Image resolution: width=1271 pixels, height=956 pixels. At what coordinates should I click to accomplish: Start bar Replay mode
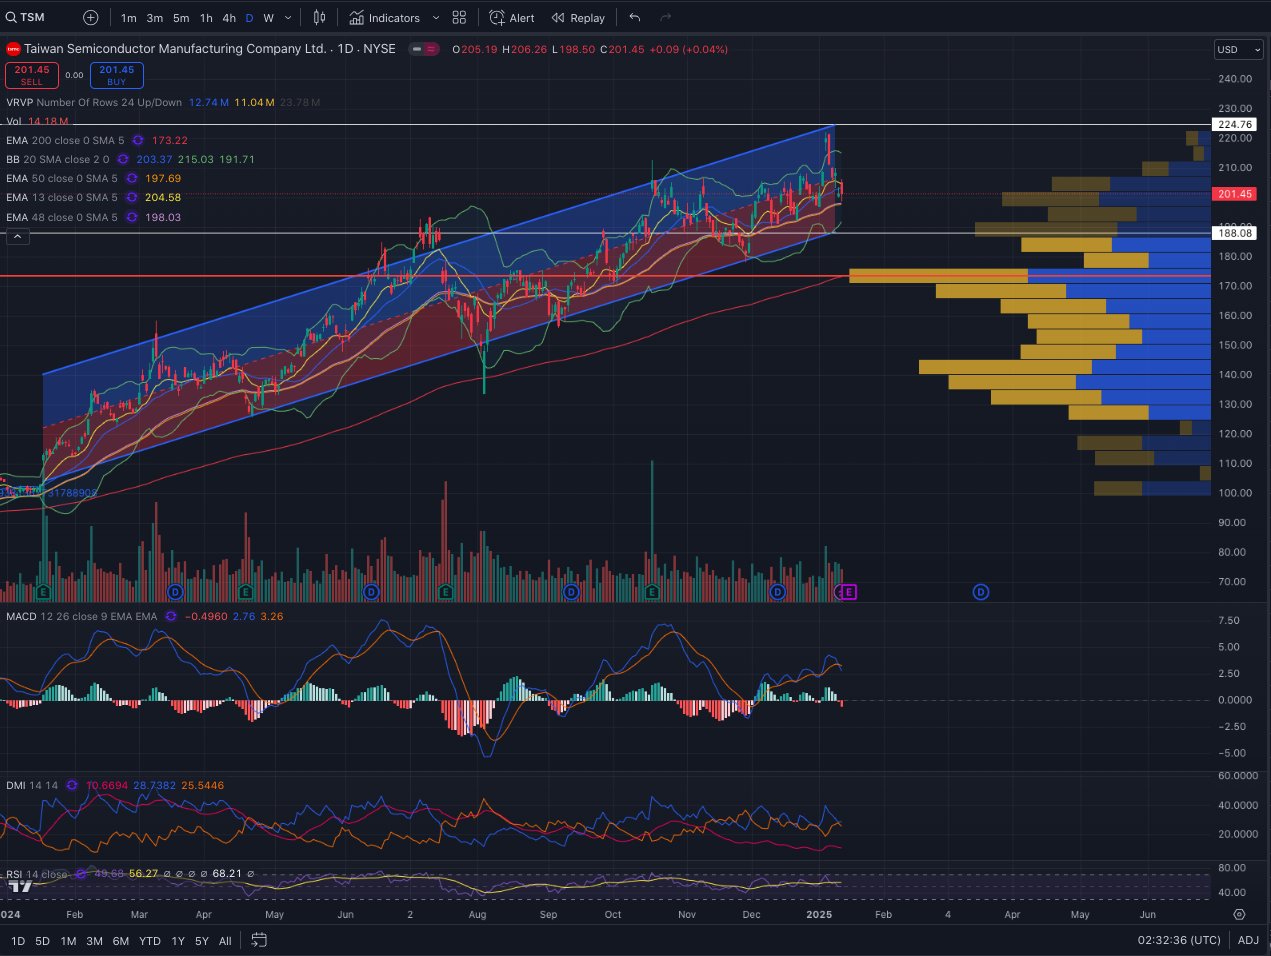coord(578,17)
